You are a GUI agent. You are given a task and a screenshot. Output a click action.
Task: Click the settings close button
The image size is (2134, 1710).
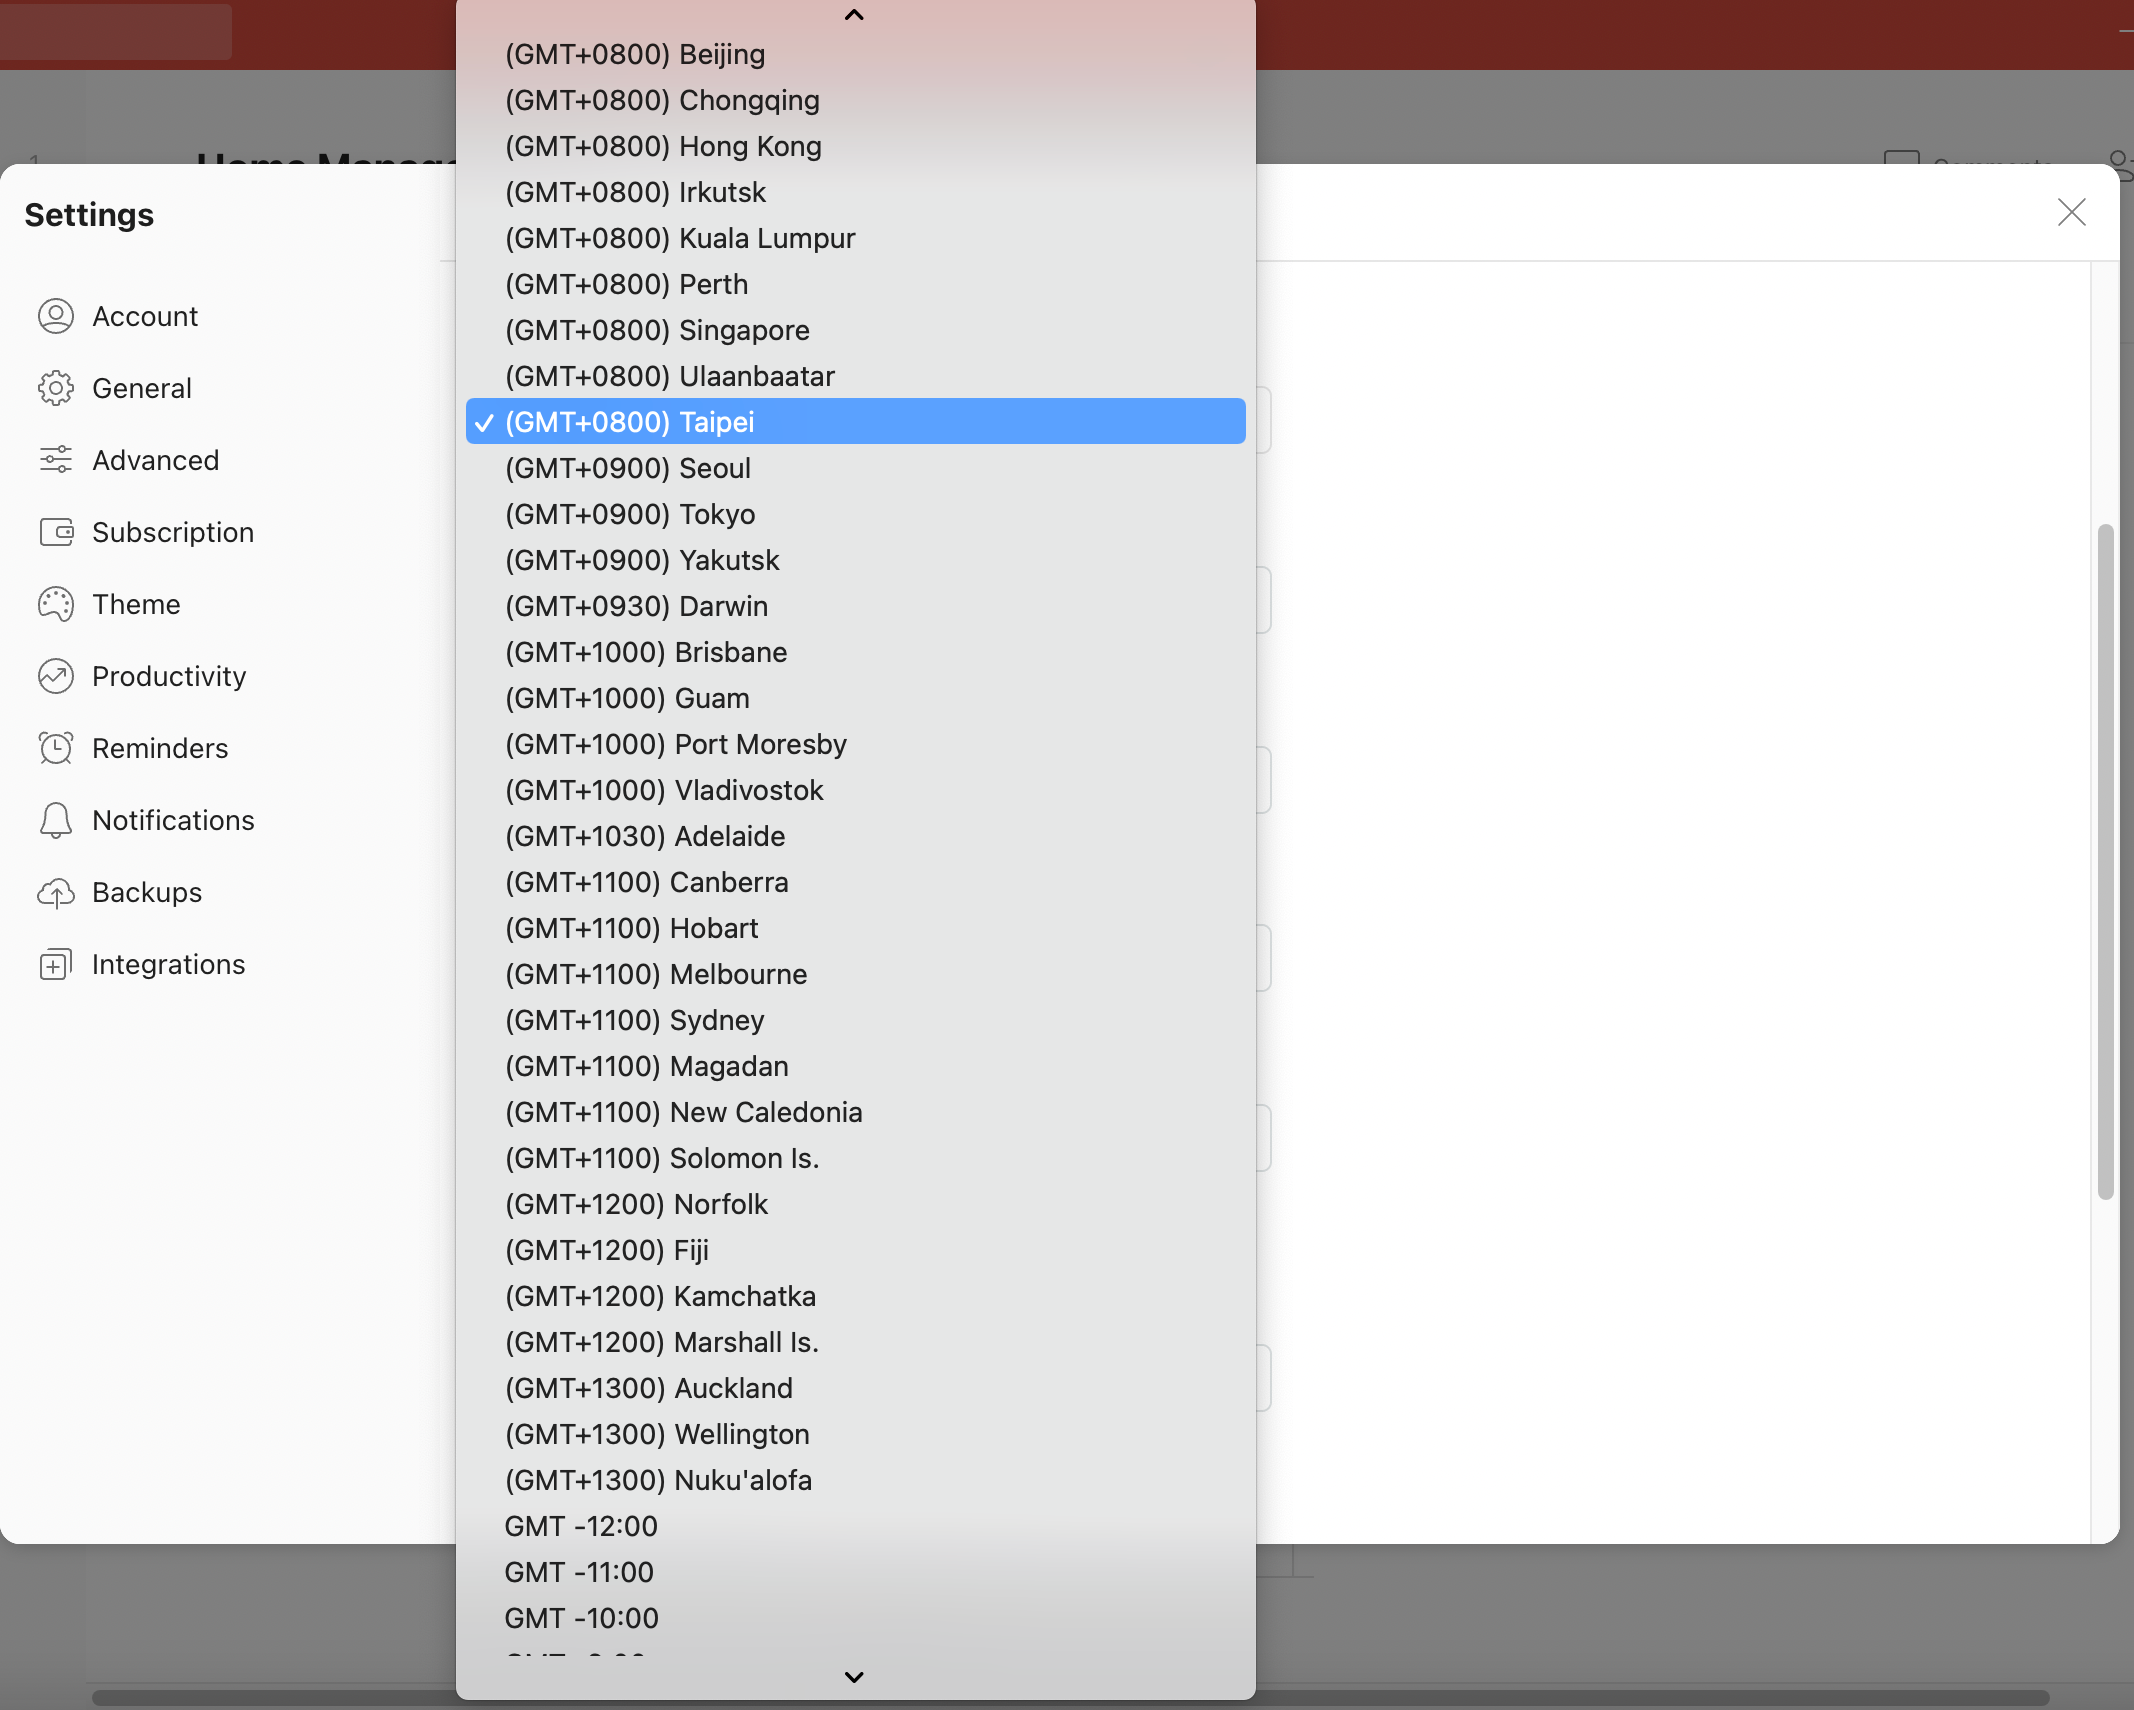2073,209
